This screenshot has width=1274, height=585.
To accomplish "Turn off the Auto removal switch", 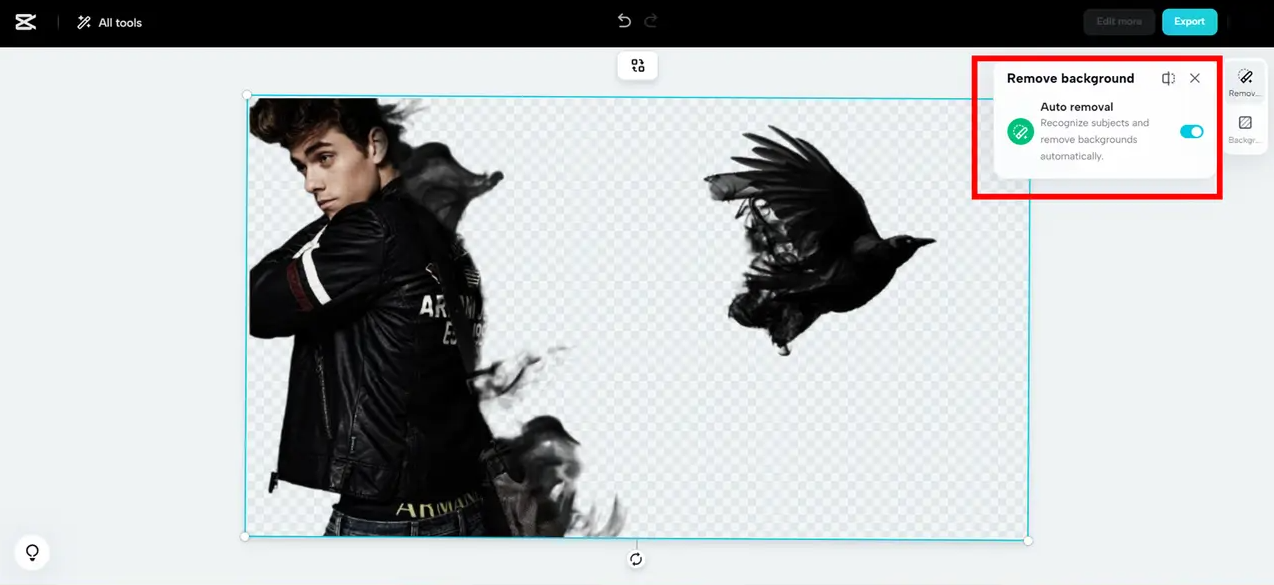I will pyautogui.click(x=1191, y=131).
